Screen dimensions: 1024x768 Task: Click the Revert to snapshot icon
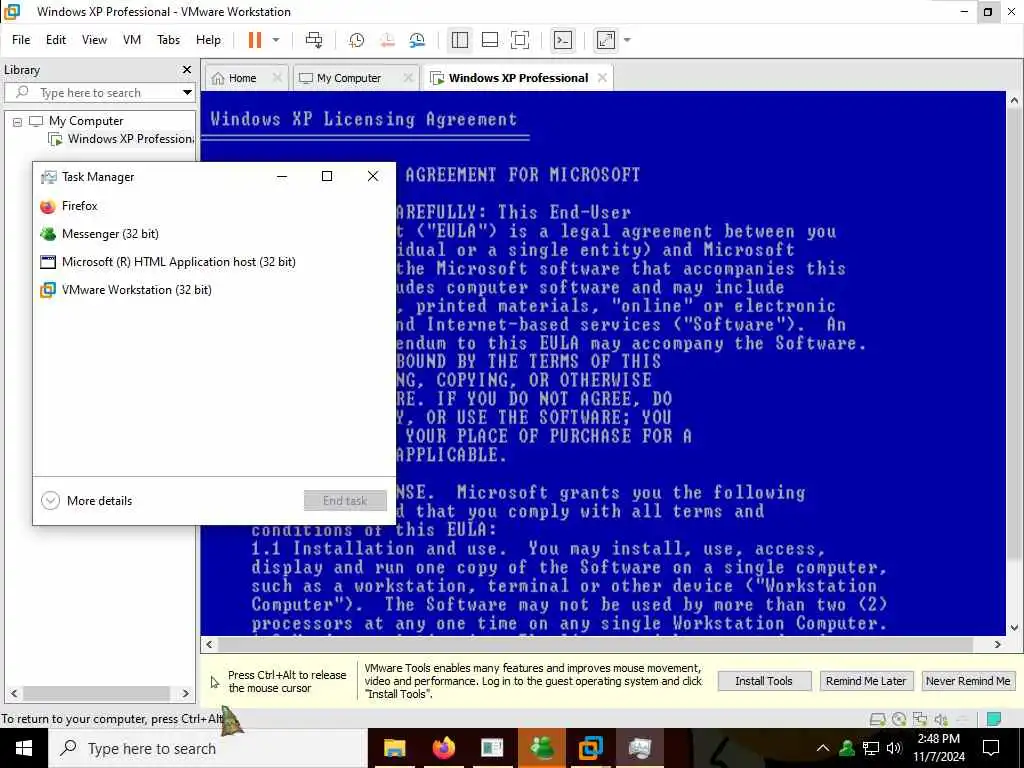tap(387, 40)
